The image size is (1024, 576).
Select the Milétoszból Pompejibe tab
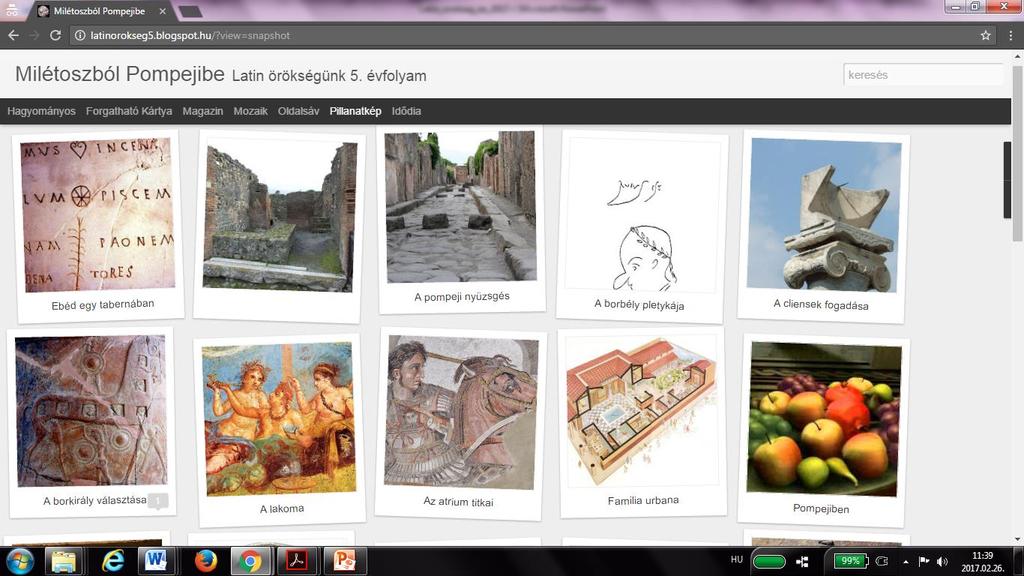coord(99,11)
